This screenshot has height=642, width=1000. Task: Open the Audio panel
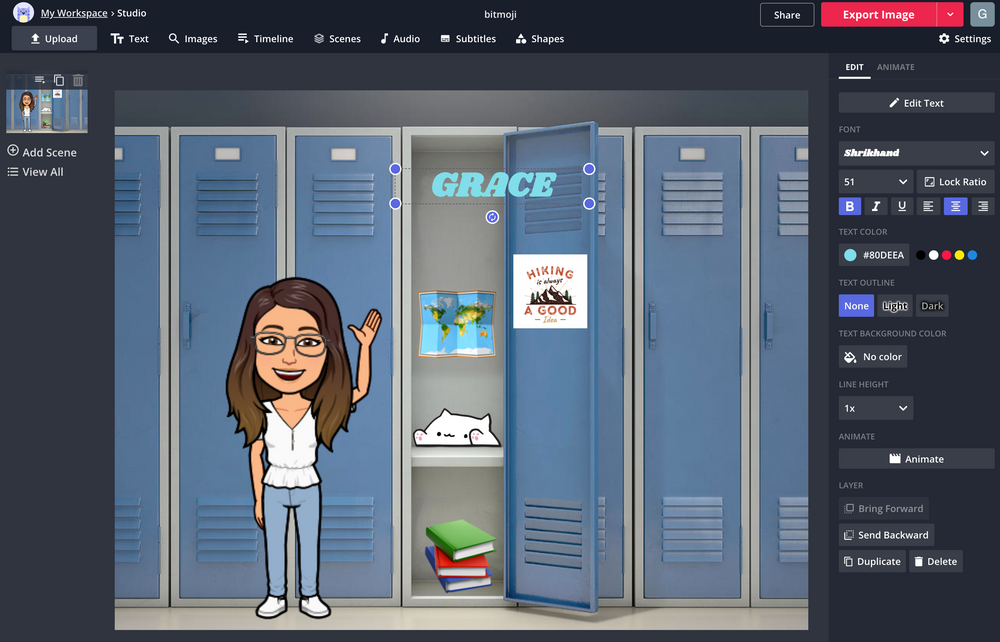coord(400,38)
